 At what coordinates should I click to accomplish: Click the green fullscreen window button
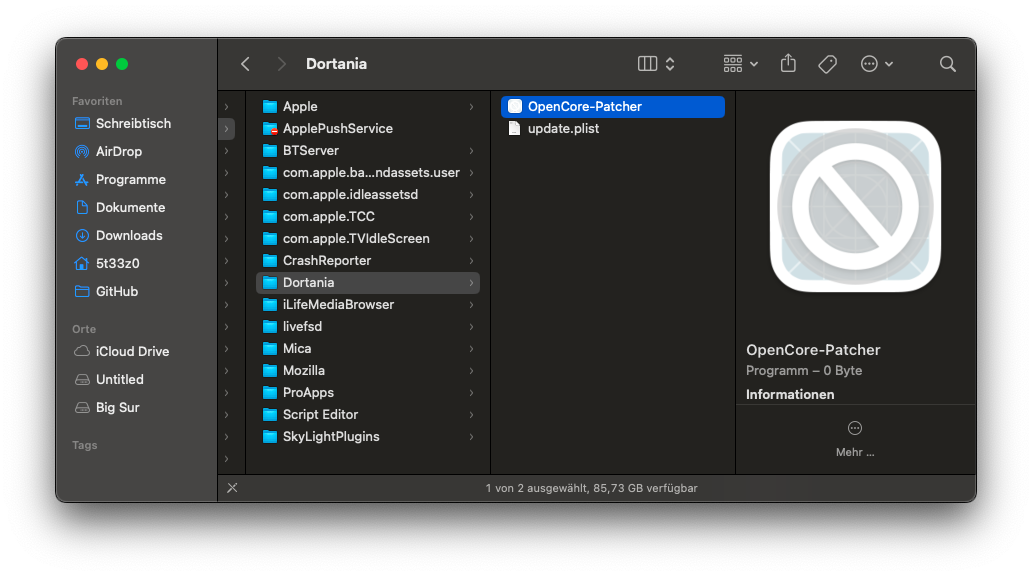click(122, 64)
